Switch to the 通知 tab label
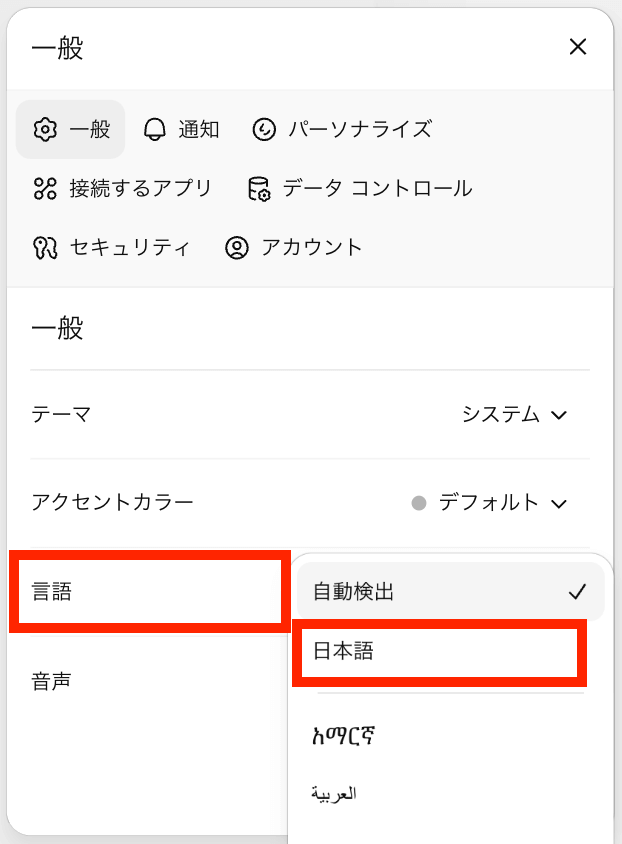Screen dimensions: 622x844 (199, 130)
